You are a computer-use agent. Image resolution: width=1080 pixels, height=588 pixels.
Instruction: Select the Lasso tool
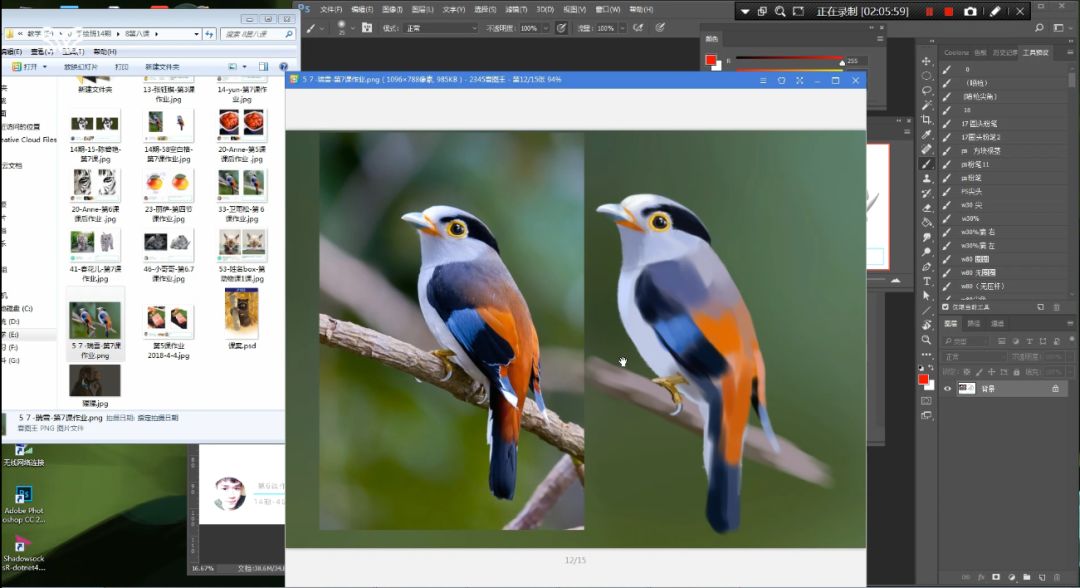(x=926, y=90)
